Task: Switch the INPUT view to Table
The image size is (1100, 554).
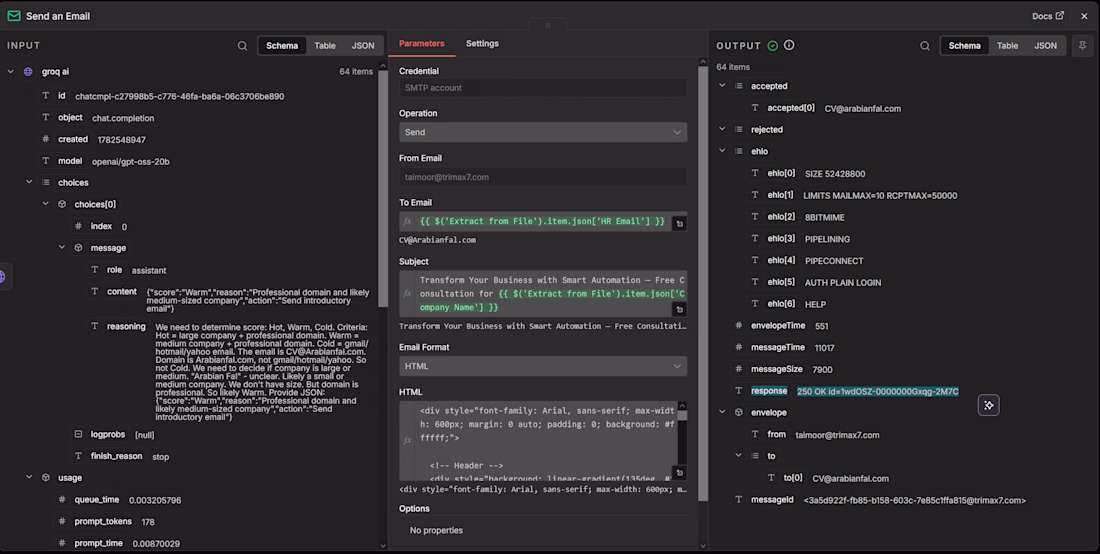Action: point(325,46)
